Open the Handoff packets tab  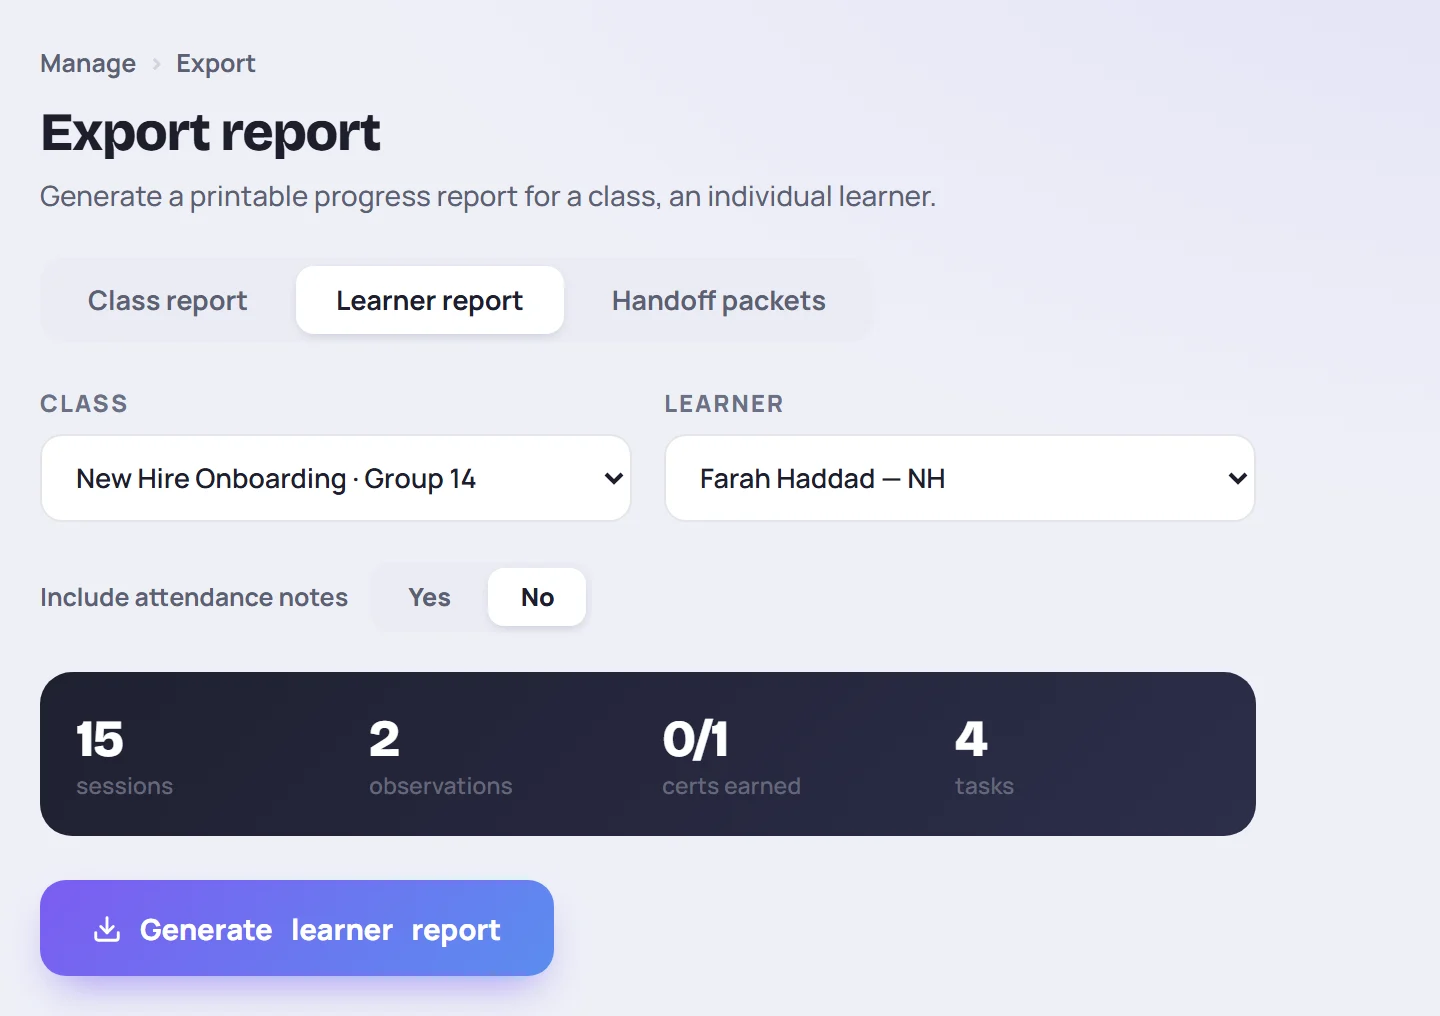click(x=719, y=300)
